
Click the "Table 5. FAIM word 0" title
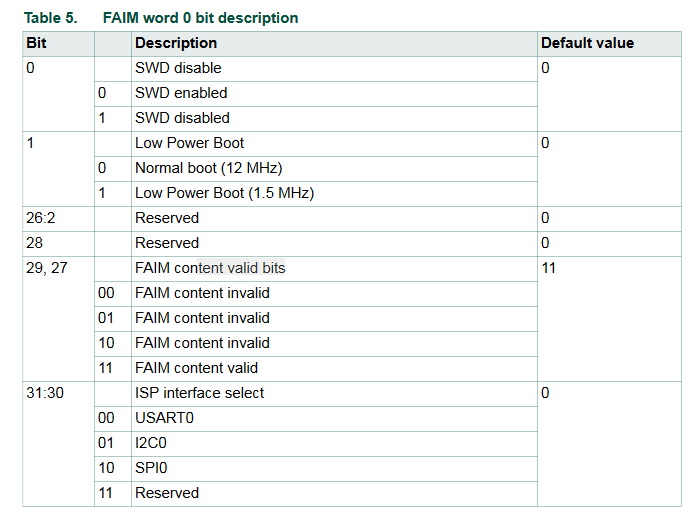click(160, 18)
